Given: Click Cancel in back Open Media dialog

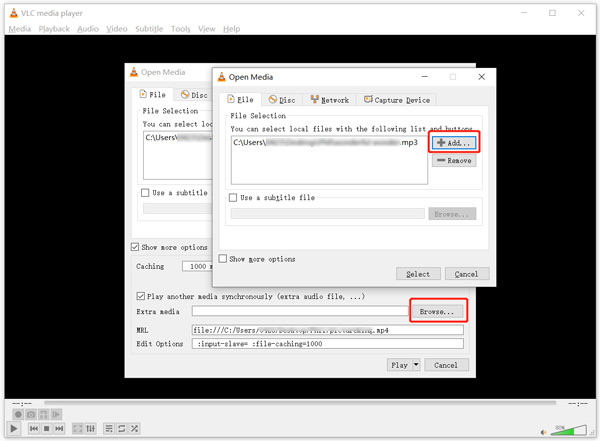Looking at the screenshot, I should 446,365.
